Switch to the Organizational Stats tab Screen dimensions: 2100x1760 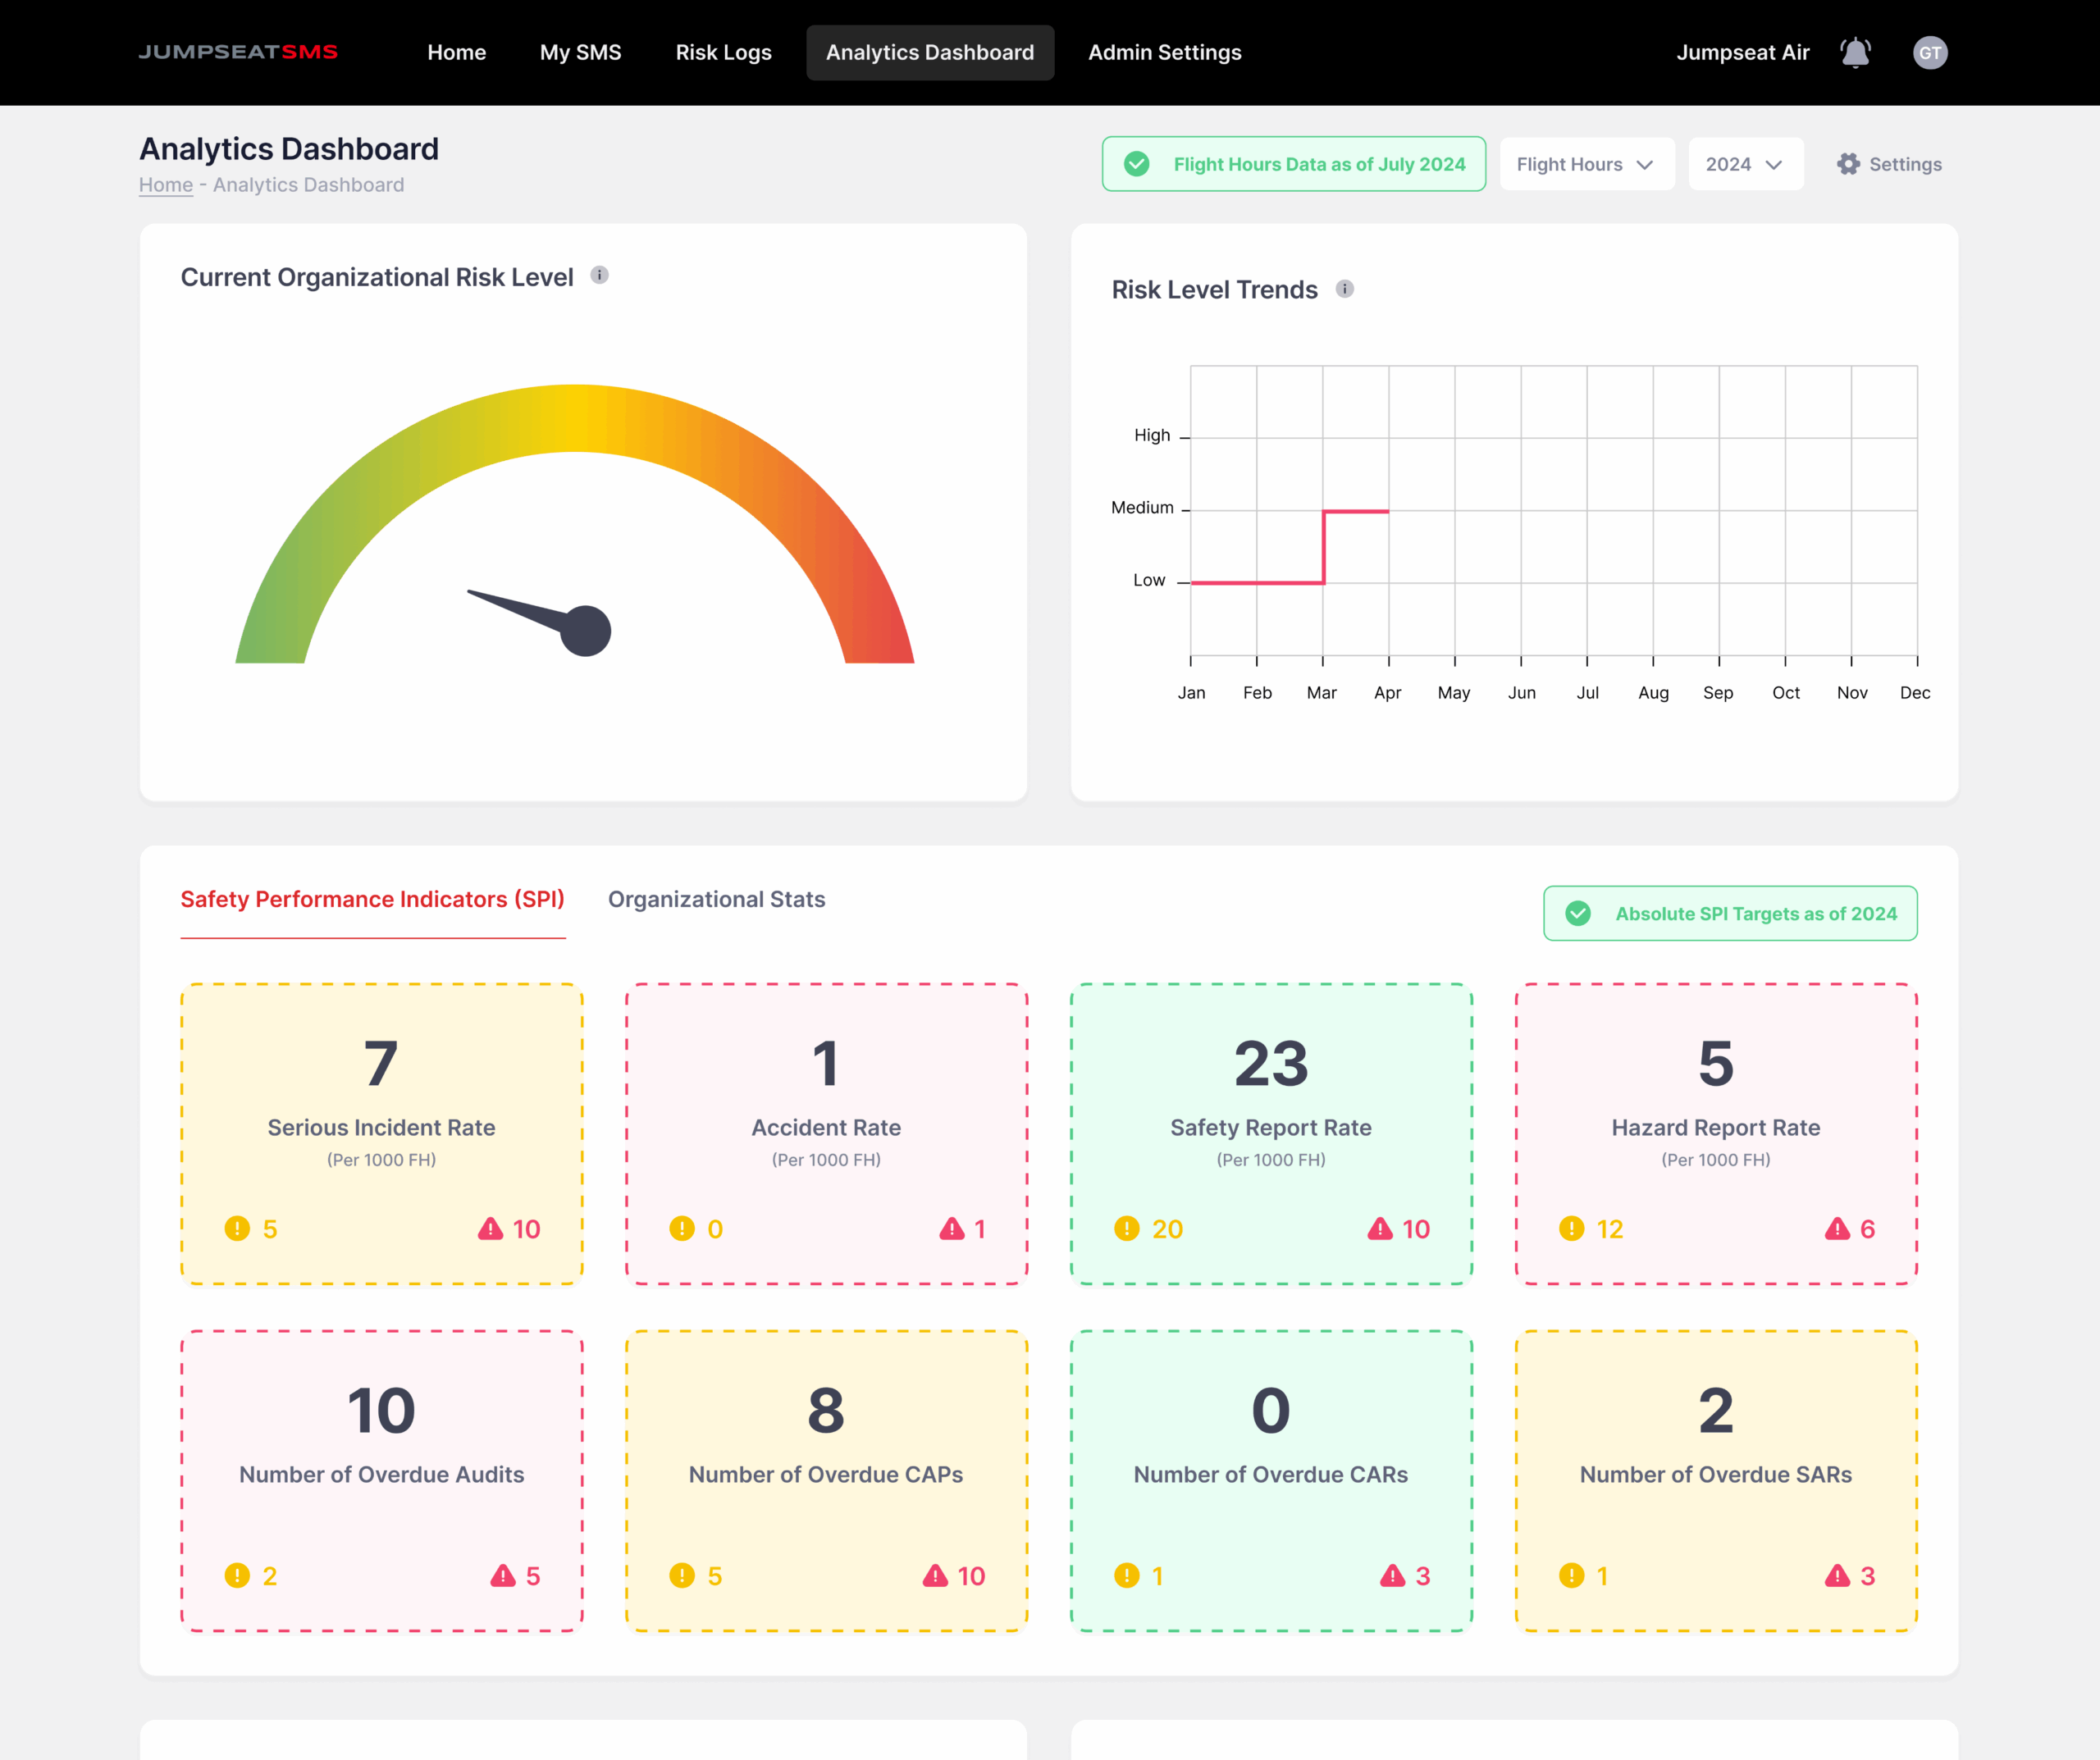tap(716, 899)
